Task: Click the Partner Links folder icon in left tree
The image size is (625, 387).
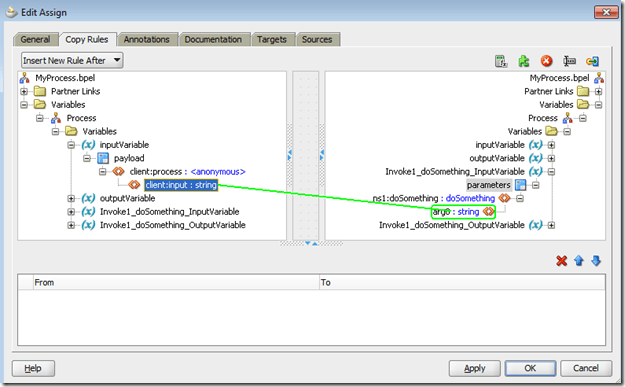Action: point(40,92)
